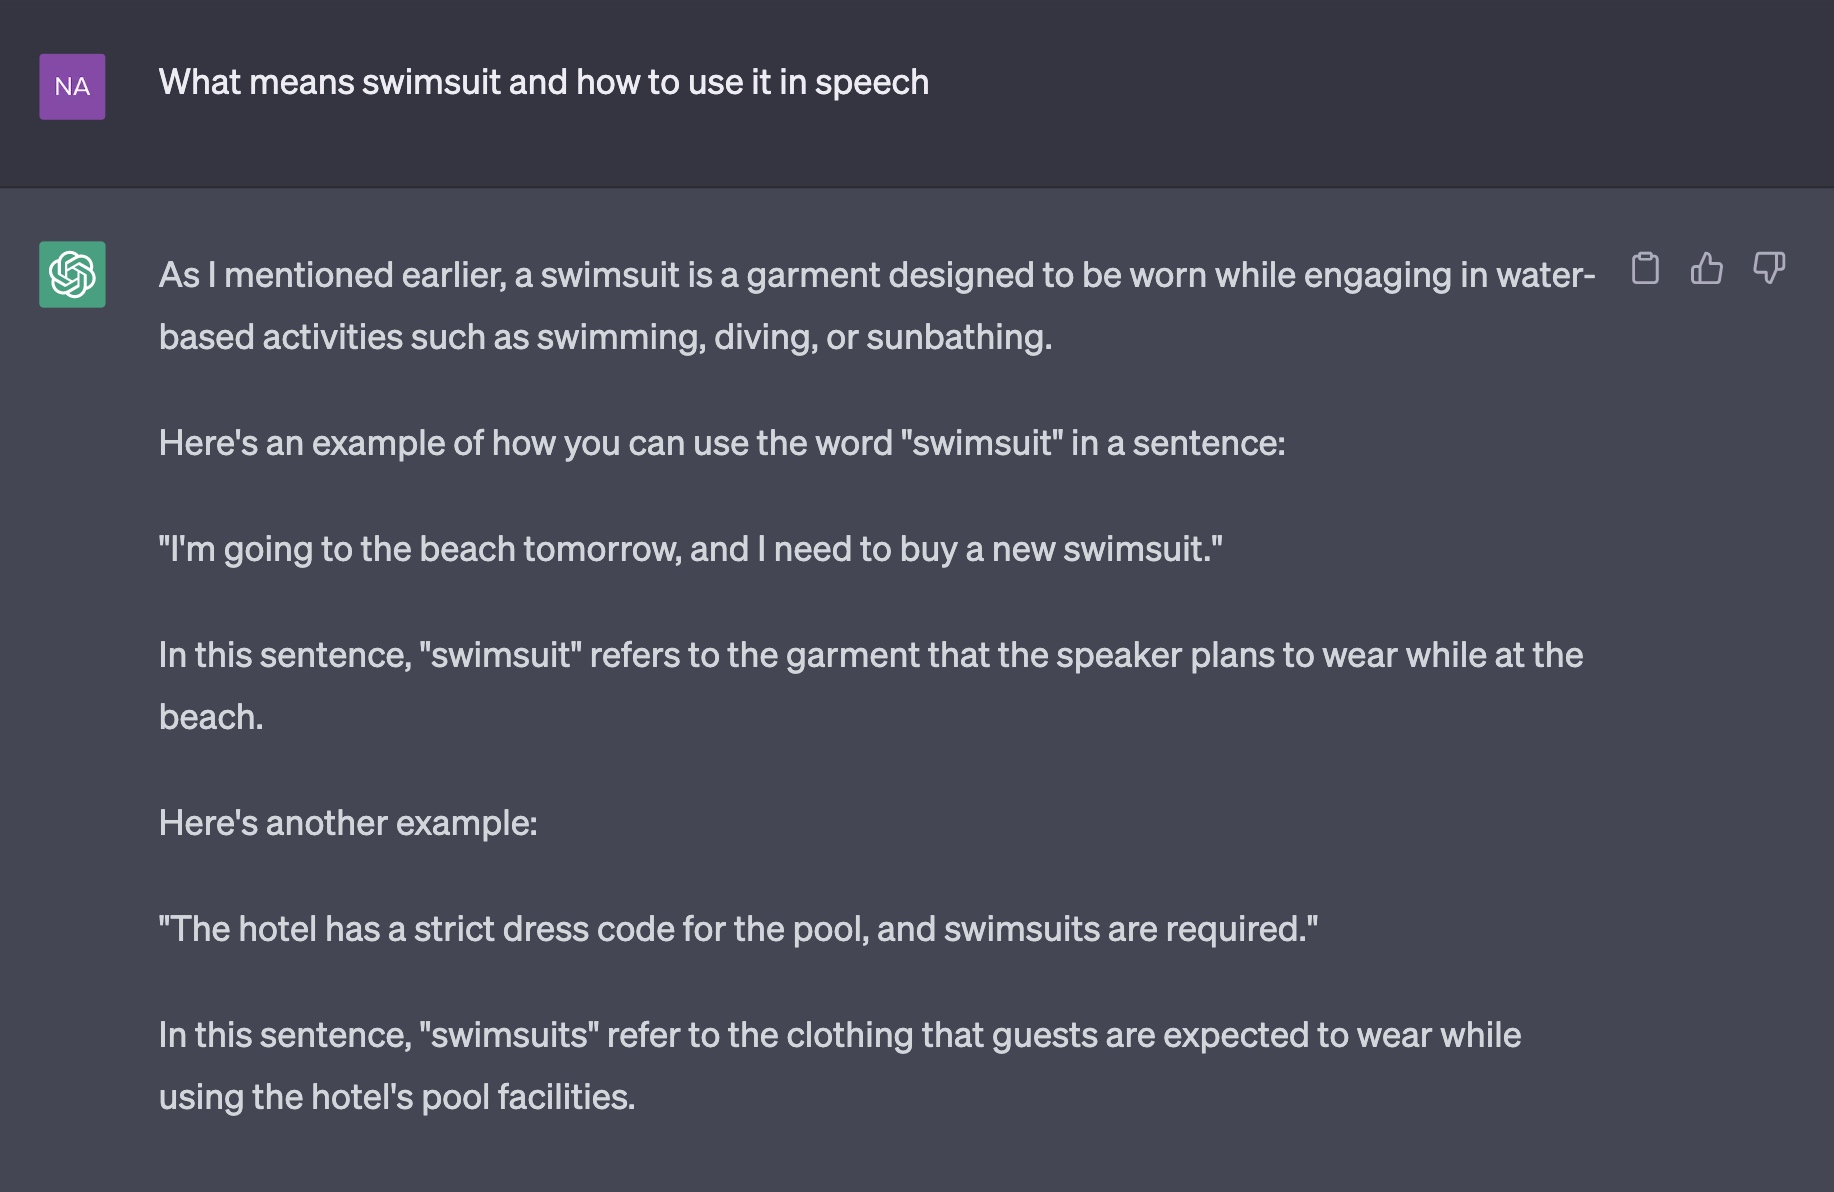Screen dimensions: 1834x1192
Task: Click the line "In this sentence, "swimsuit" refers"
Action: pyautogui.click(x=871, y=655)
